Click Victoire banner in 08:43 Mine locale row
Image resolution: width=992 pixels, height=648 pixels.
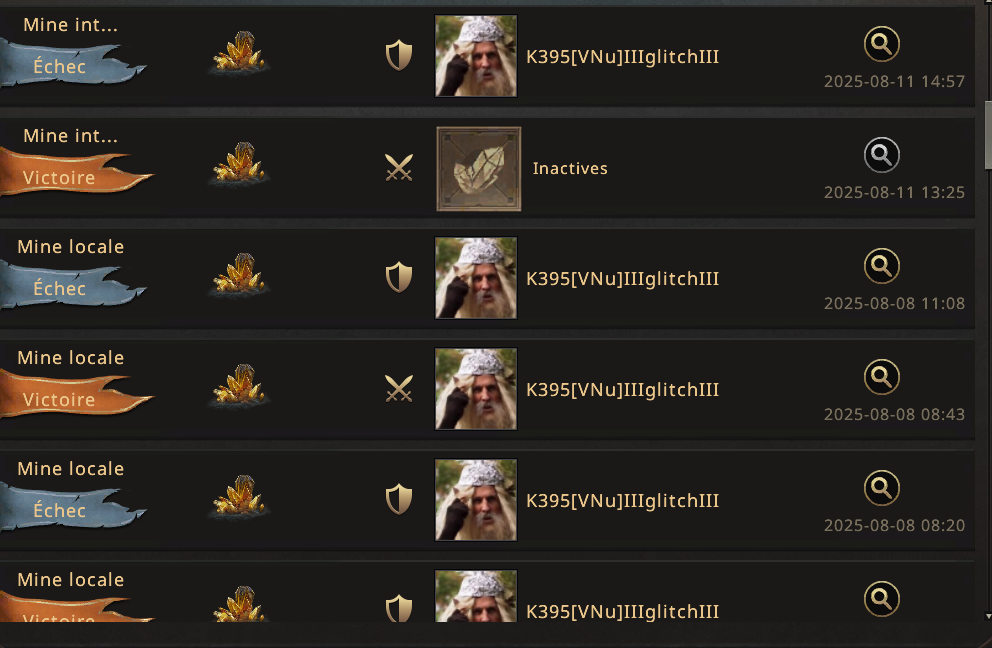click(75, 397)
